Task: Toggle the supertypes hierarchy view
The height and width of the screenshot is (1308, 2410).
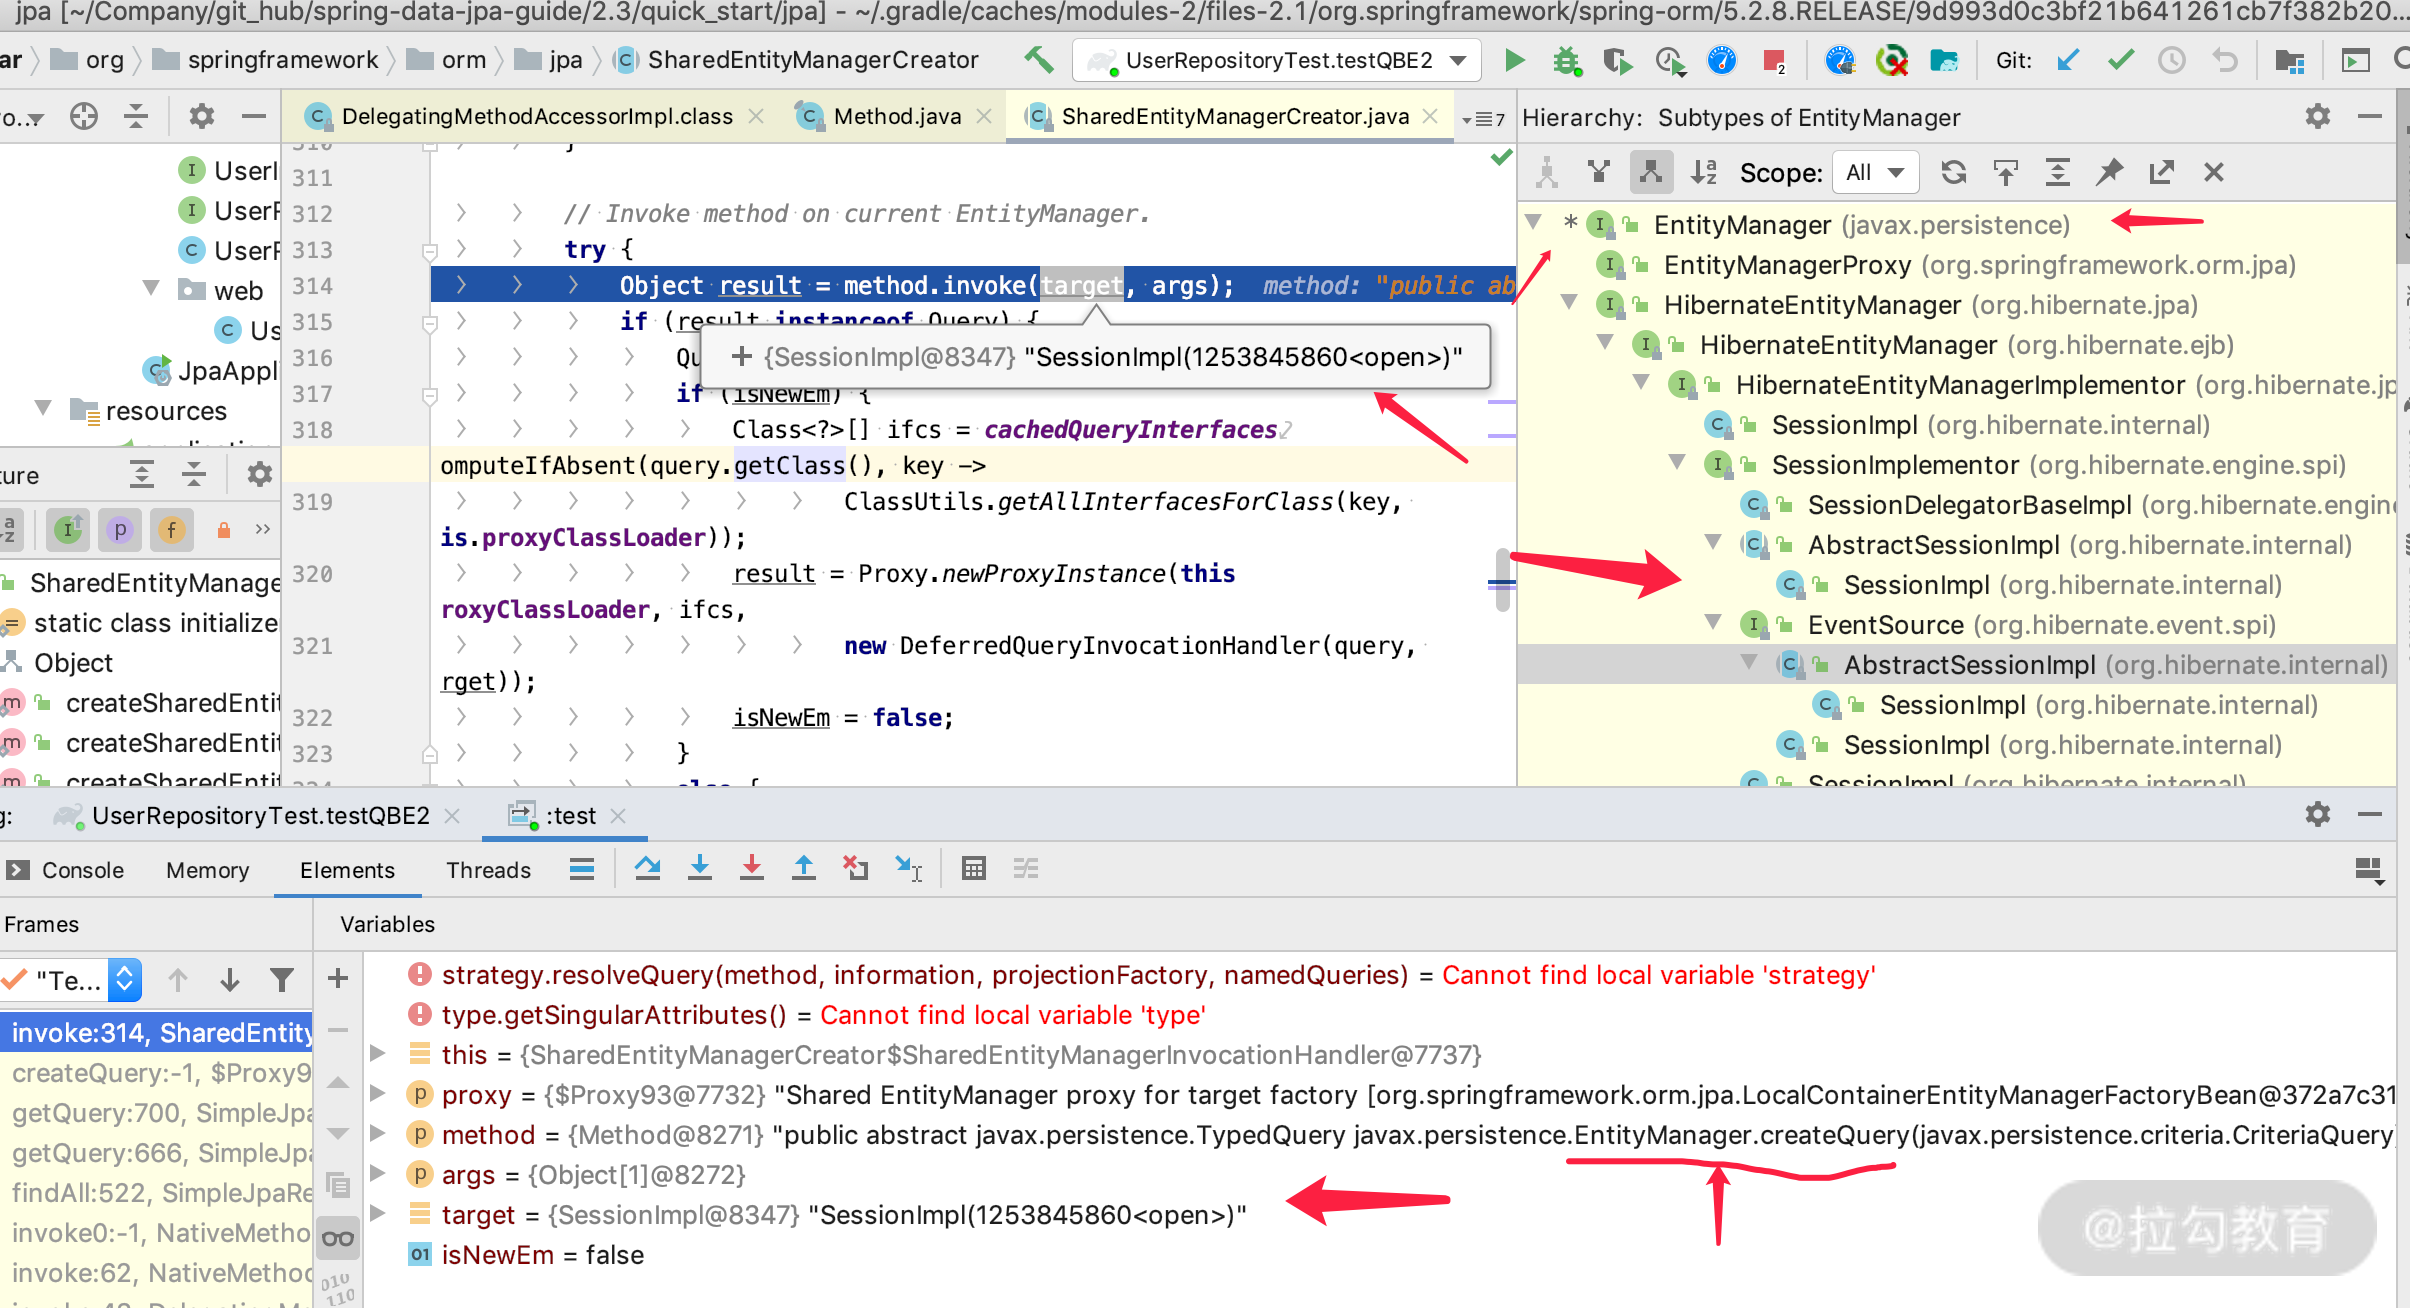Action: pos(1598,172)
